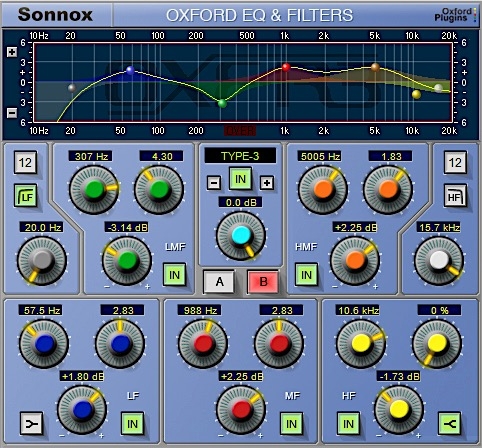Viewport: 482px width, 448px height.
Task: Click the Oxford Plugins logo
Action: [455, 15]
